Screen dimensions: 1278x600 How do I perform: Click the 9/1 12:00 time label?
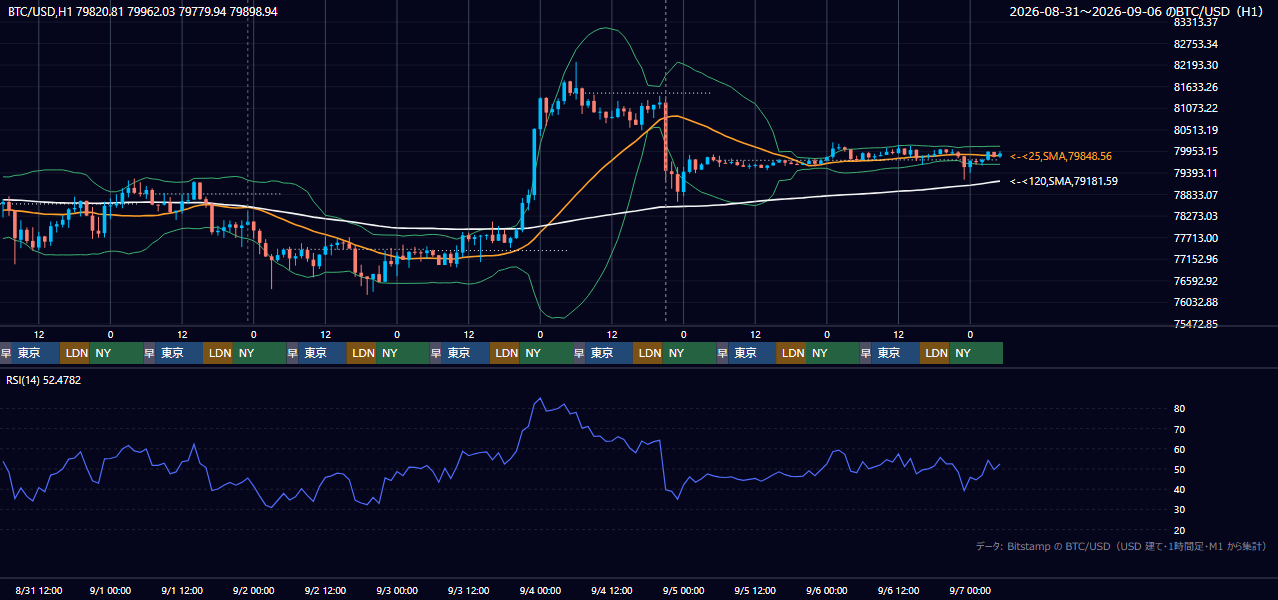coord(182,590)
